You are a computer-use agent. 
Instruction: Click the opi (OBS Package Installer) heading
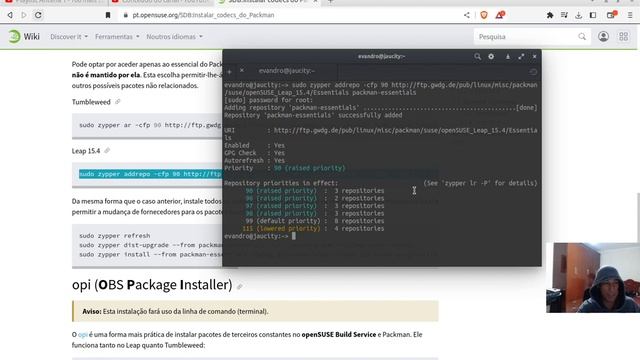pos(152,284)
